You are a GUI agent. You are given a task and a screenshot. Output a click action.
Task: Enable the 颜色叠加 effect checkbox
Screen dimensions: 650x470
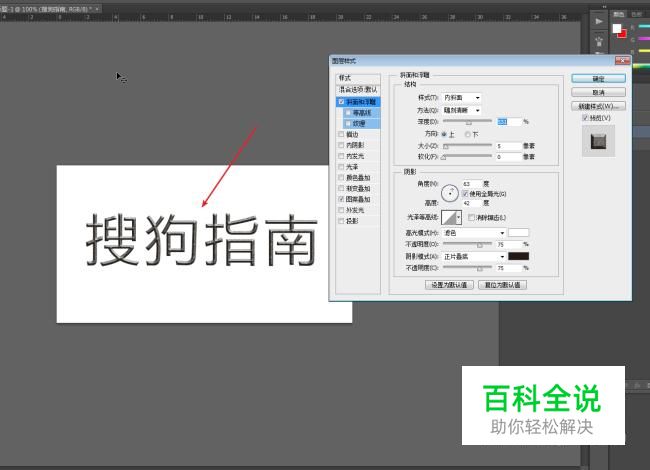point(341,177)
